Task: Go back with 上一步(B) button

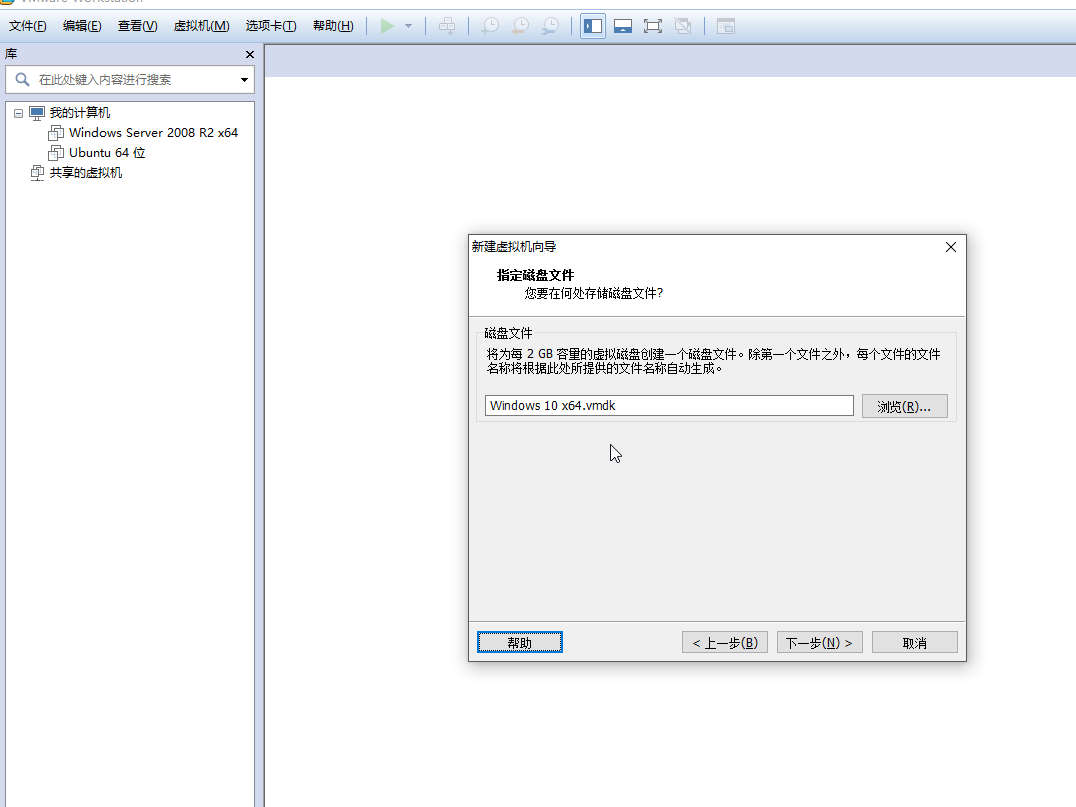Action: point(725,642)
